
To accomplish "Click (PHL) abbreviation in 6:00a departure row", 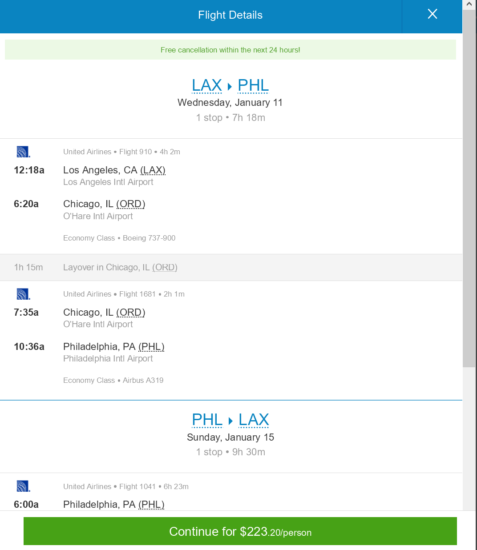I will (151, 504).
